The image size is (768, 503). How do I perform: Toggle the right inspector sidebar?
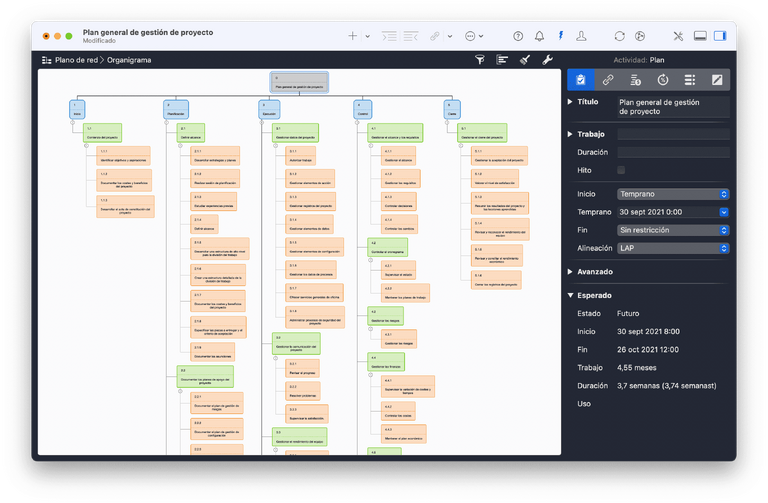[721, 36]
